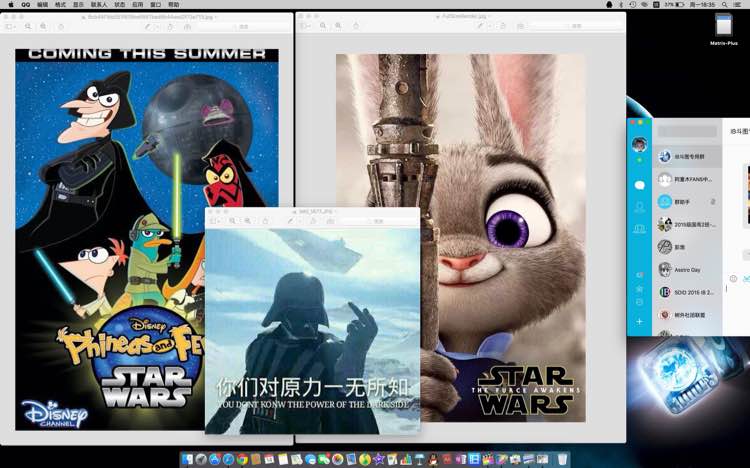Viewport: 750px width, 468px height.
Task: Click the plus icon in QQ sidebar
Action: [x=640, y=322]
